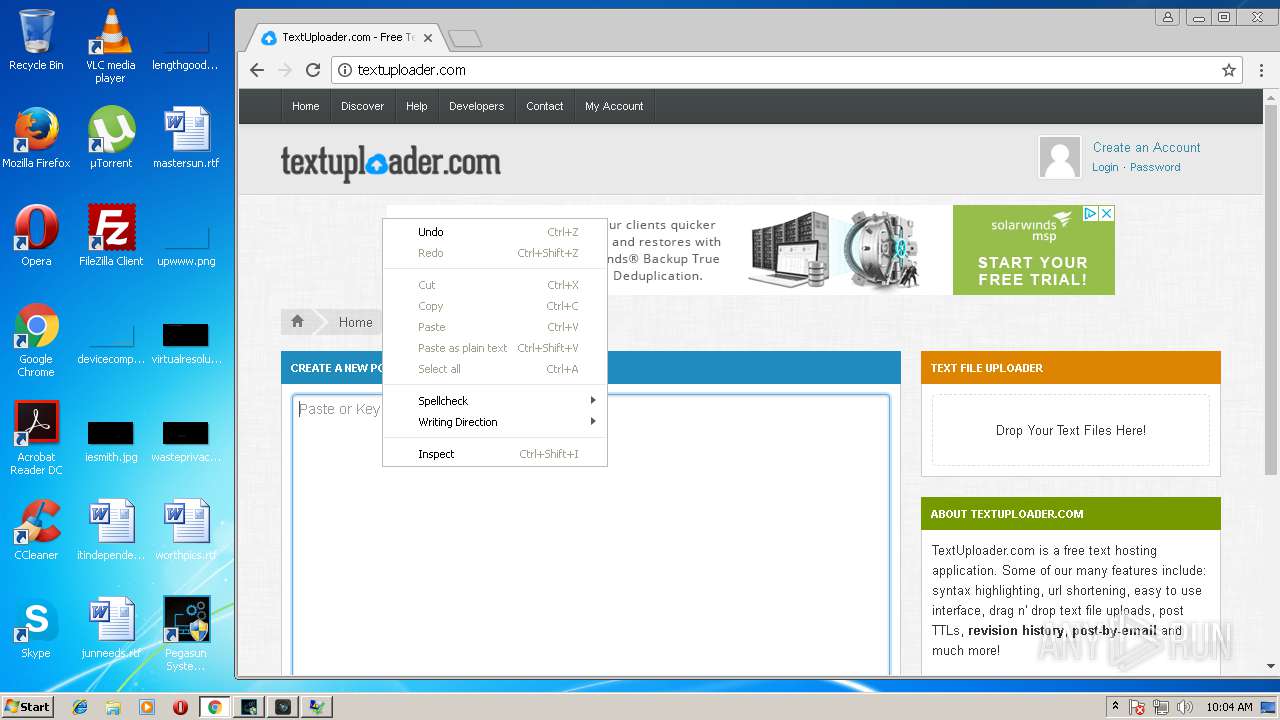Viewport: 1280px width, 720px height.
Task: Open the iesmith.jpg desktop file
Action: click(x=110, y=440)
